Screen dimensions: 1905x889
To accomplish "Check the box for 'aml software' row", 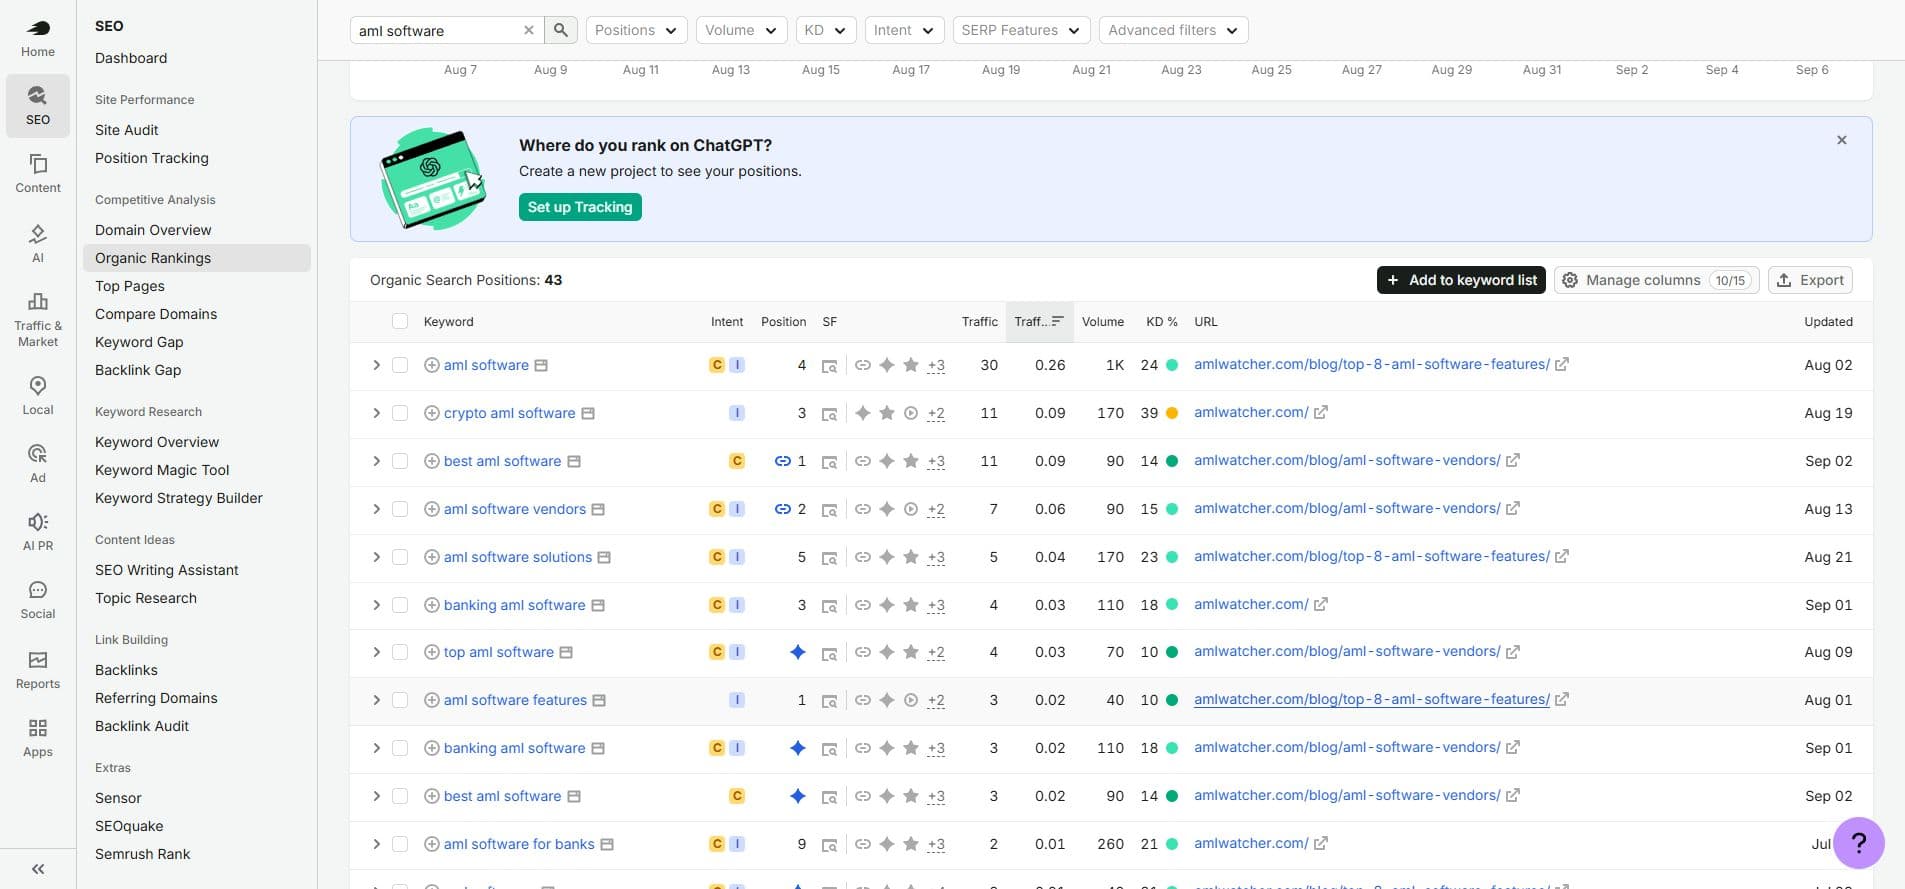I will (x=400, y=365).
